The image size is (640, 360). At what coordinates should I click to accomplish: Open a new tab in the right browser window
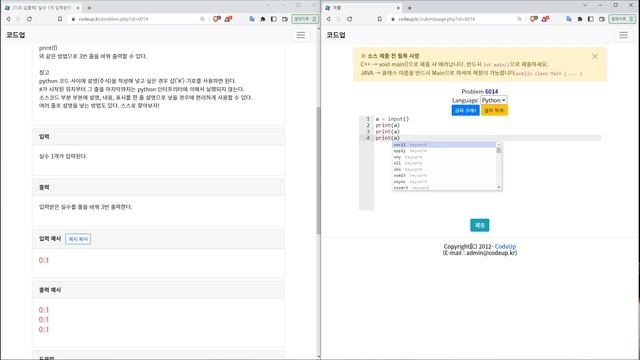[409, 7]
